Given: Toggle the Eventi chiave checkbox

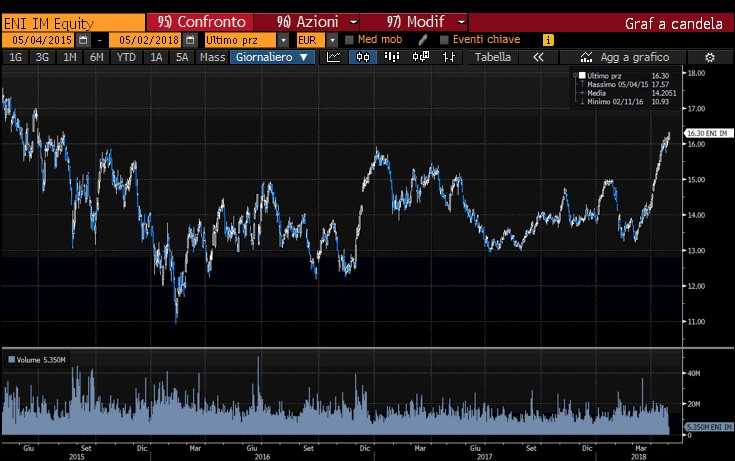Looking at the screenshot, I should point(444,40).
